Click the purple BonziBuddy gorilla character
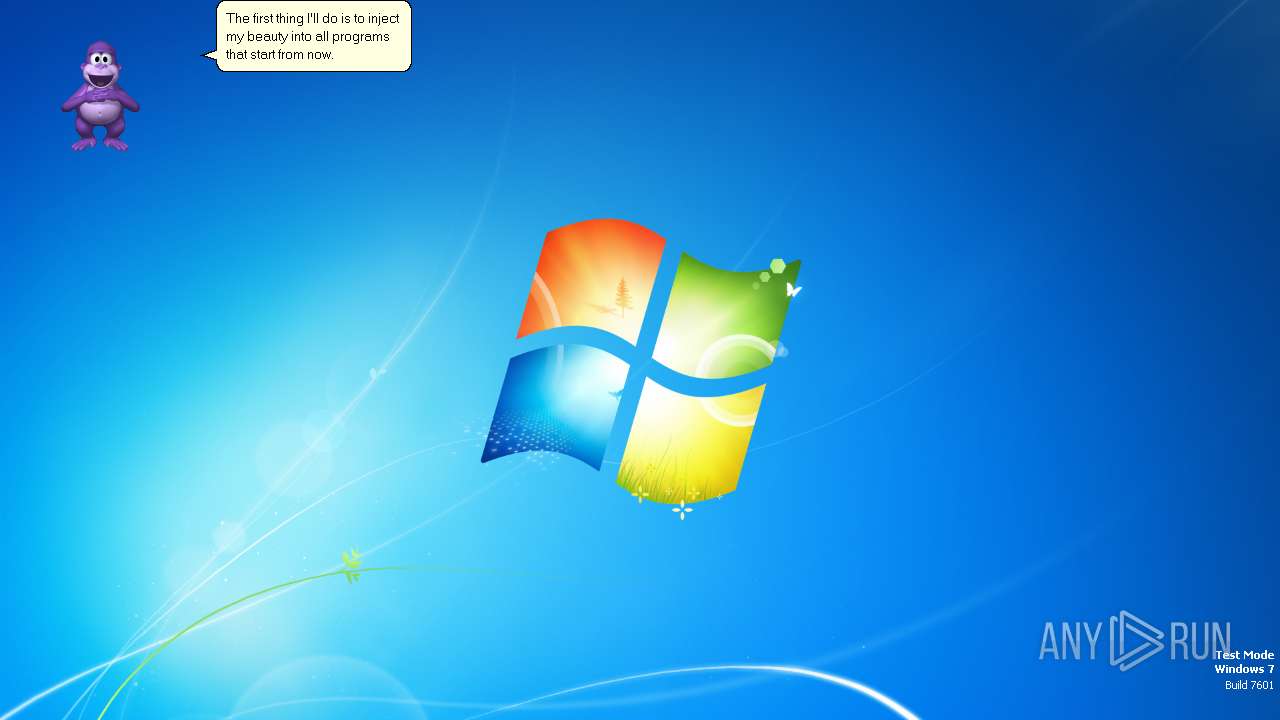This screenshot has height=720, width=1280. [x=100, y=97]
